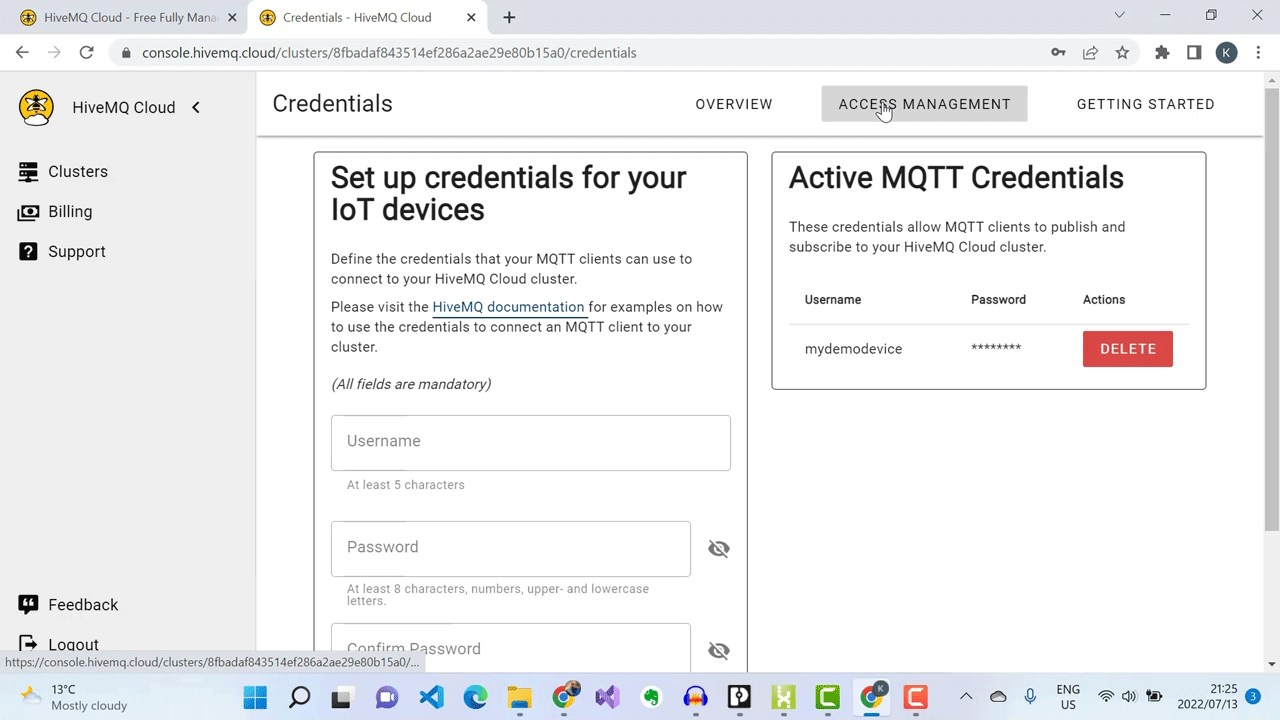Open Windows taskbar search

click(300, 697)
